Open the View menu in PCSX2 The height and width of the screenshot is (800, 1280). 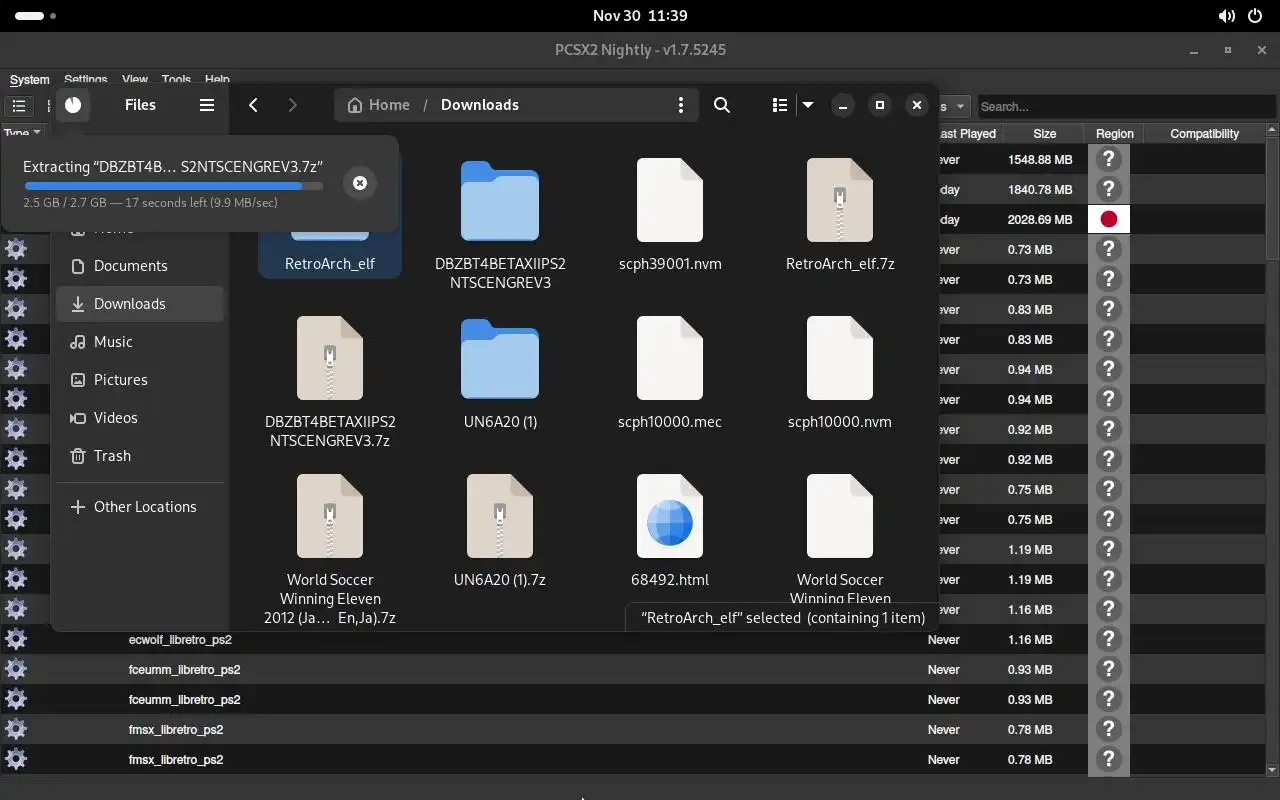point(135,79)
